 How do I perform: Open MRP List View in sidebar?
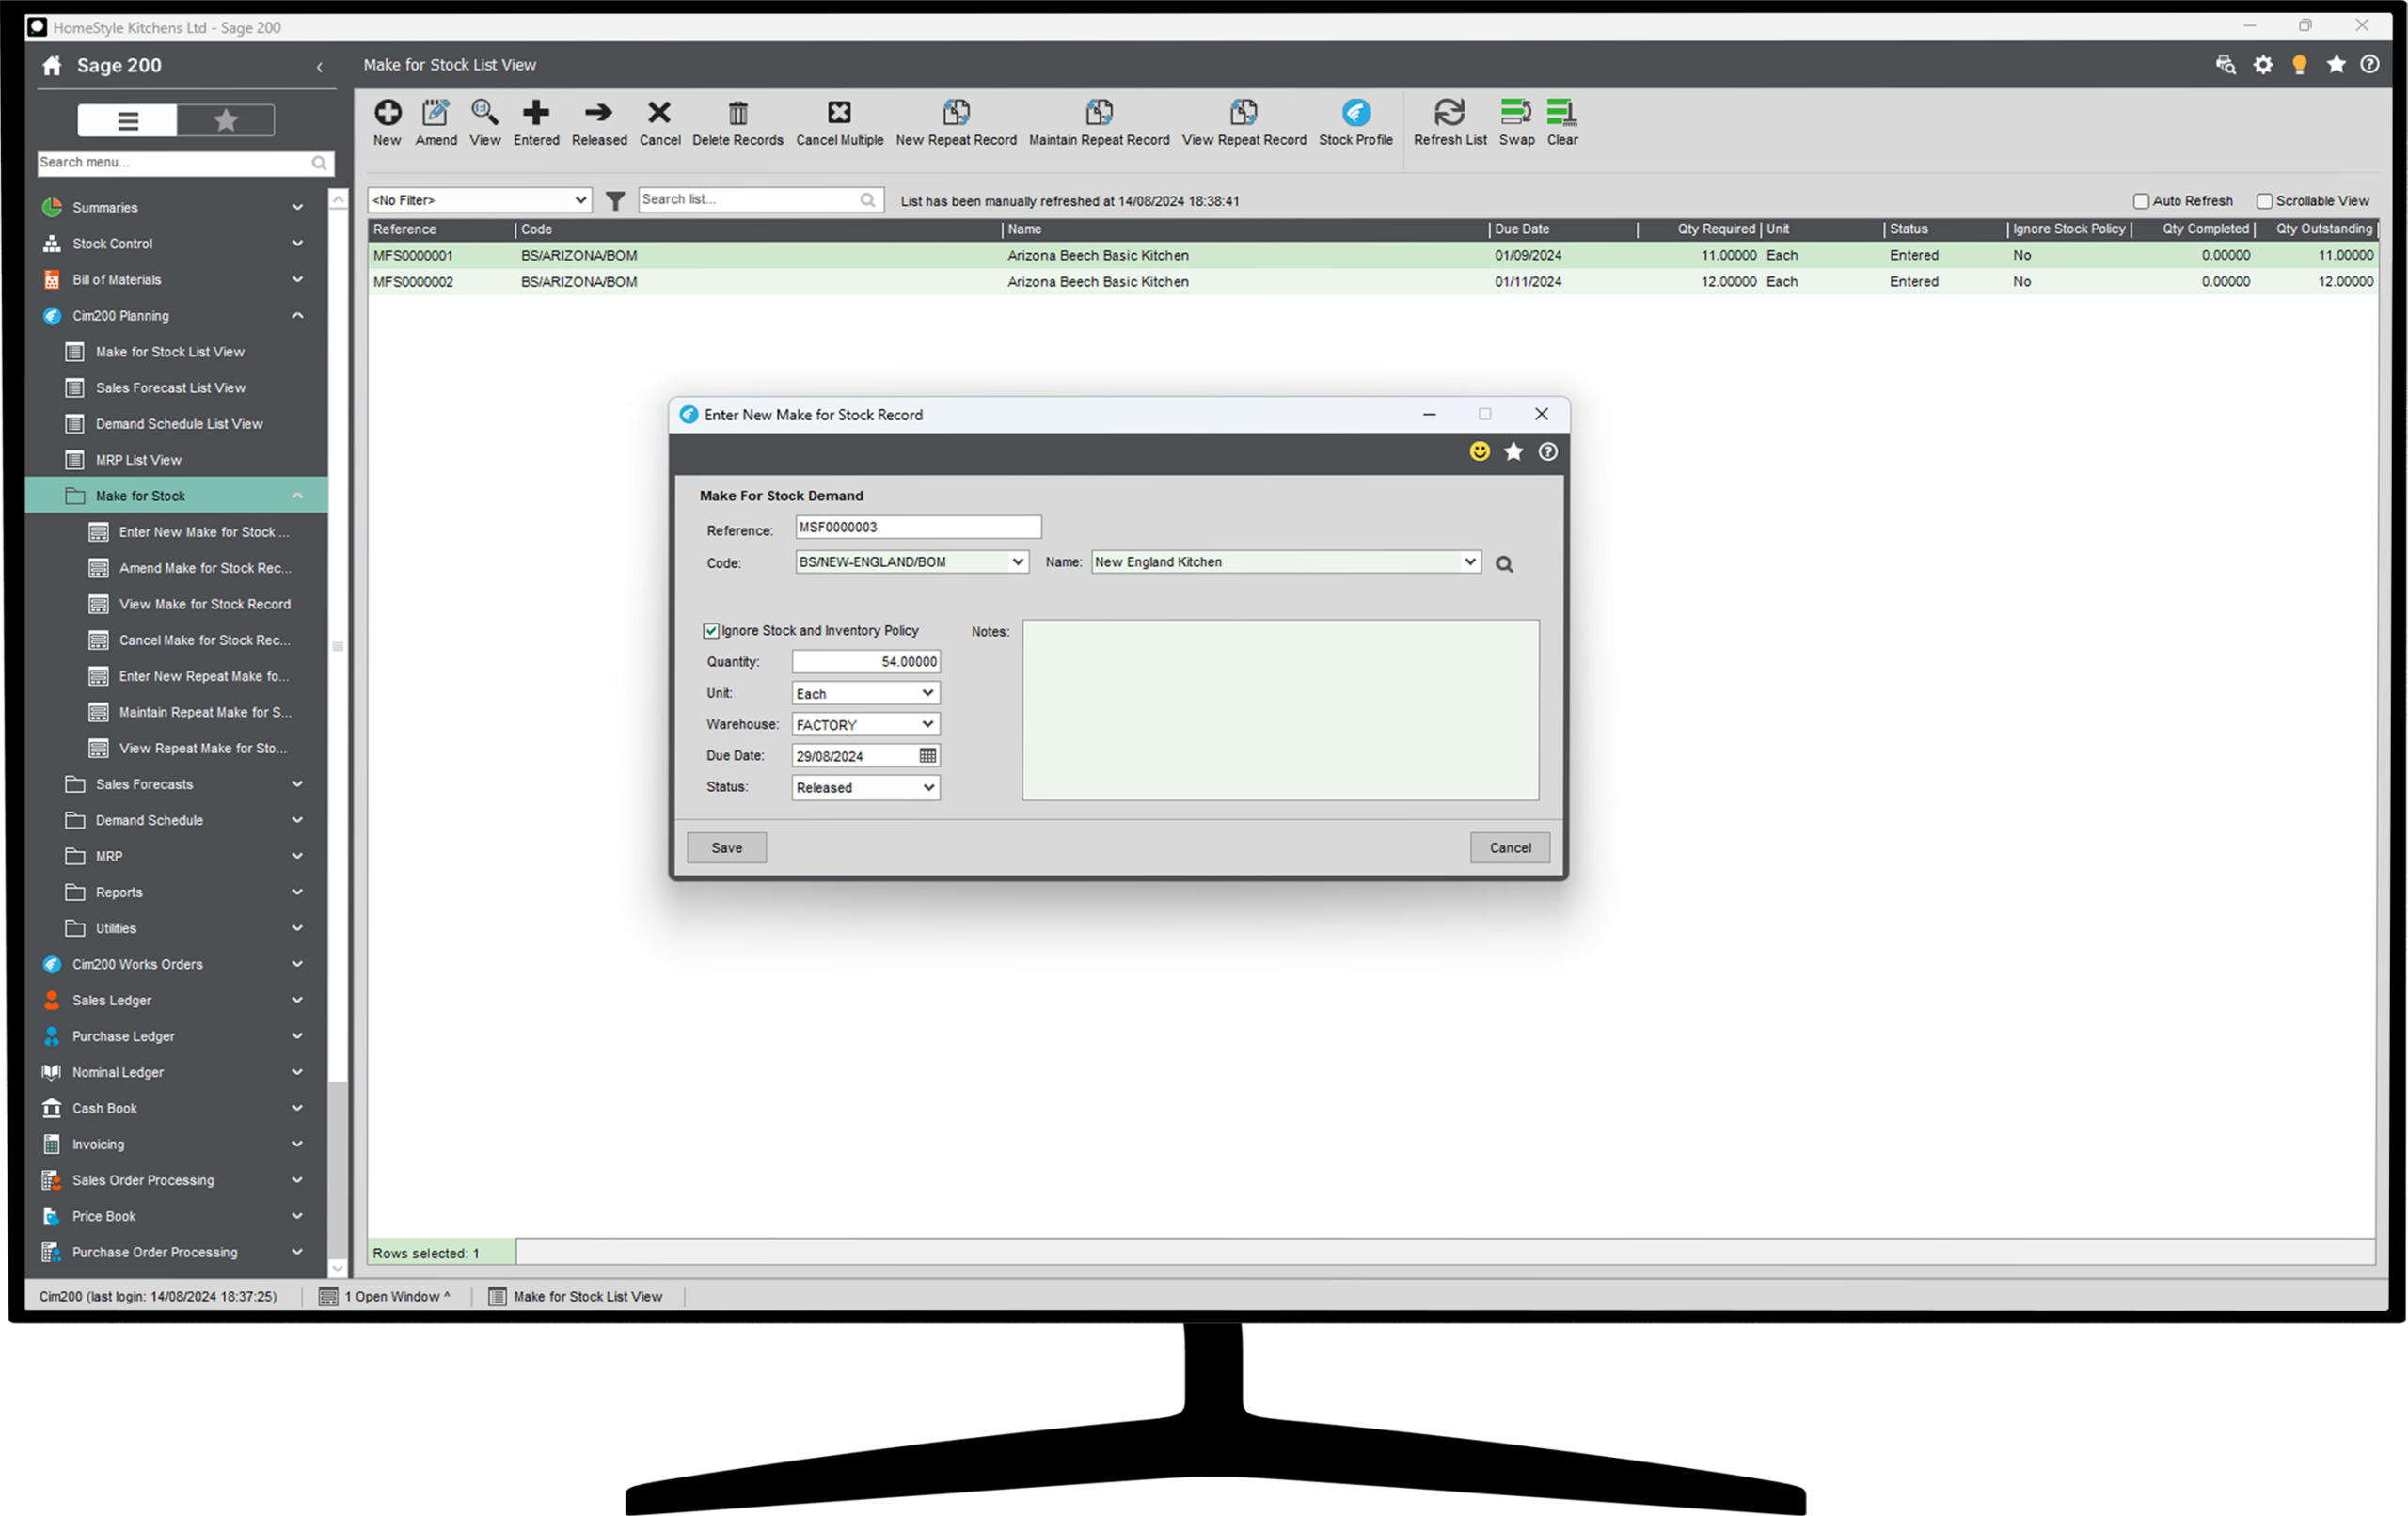click(138, 460)
